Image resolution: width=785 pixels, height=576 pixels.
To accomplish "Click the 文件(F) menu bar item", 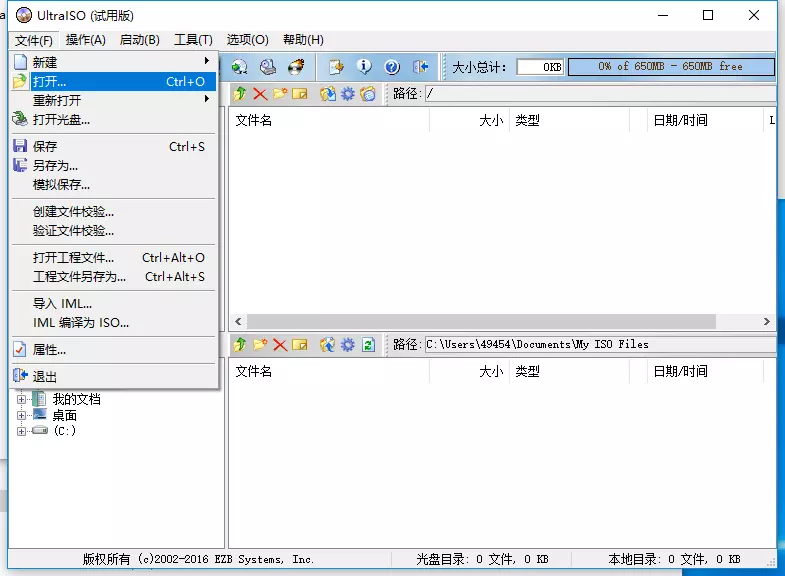I will [34, 40].
